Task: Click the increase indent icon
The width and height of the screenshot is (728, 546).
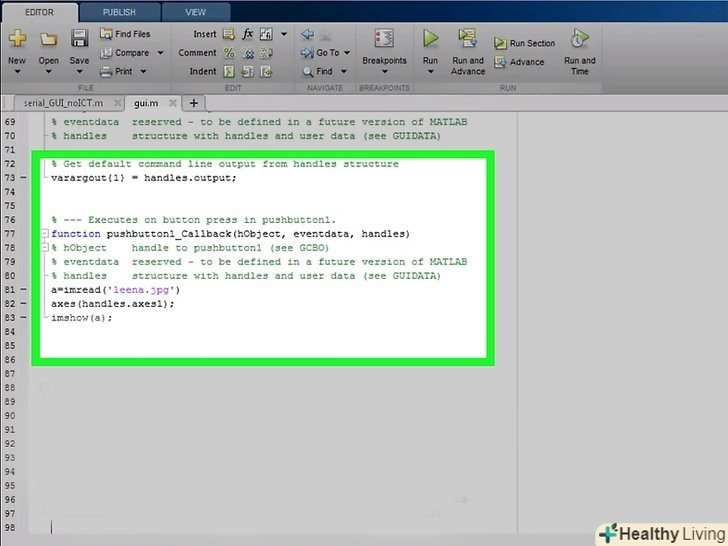Action: [247, 72]
